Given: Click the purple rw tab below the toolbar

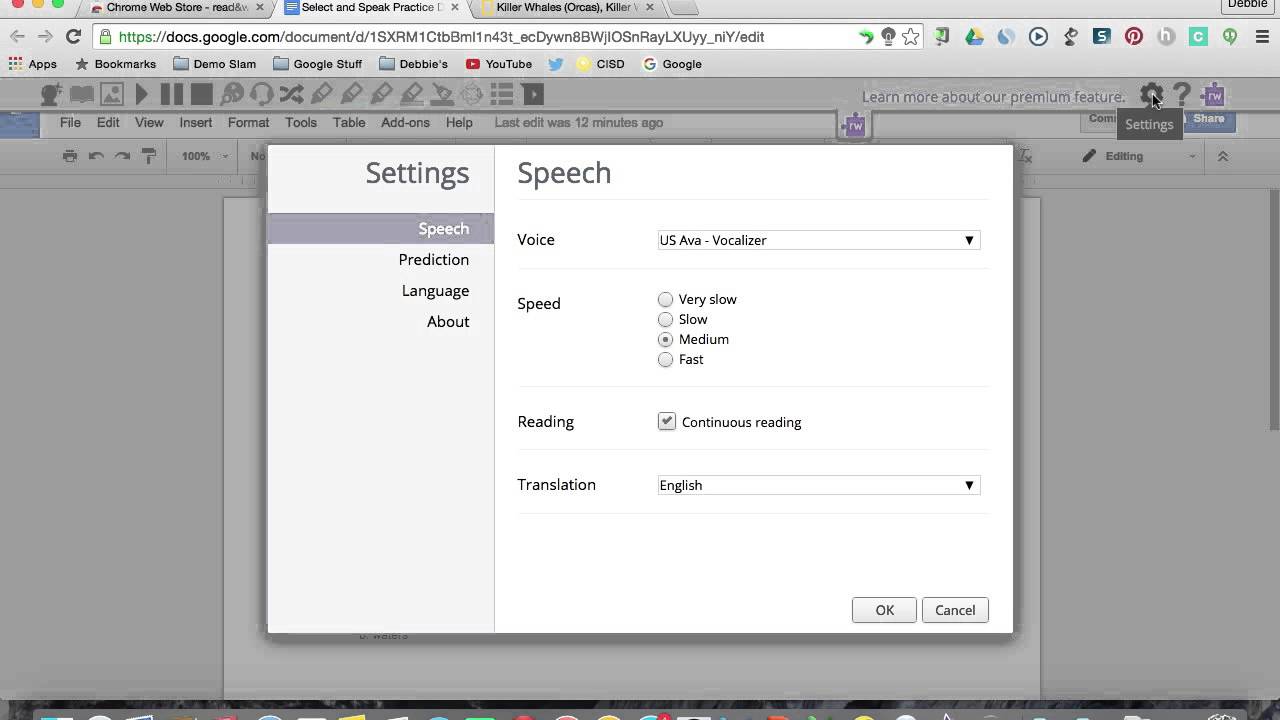Looking at the screenshot, I should [855, 126].
